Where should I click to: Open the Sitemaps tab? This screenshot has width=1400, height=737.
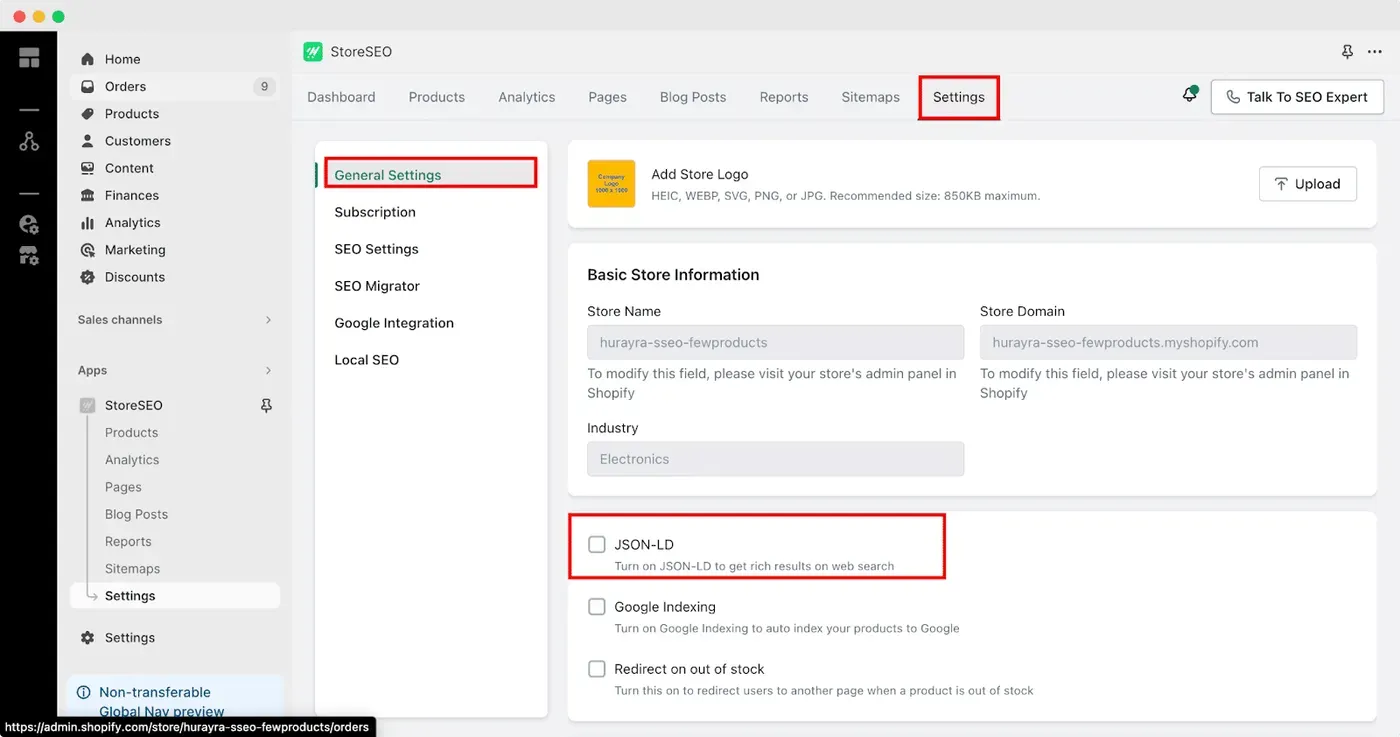pyautogui.click(x=871, y=97)
